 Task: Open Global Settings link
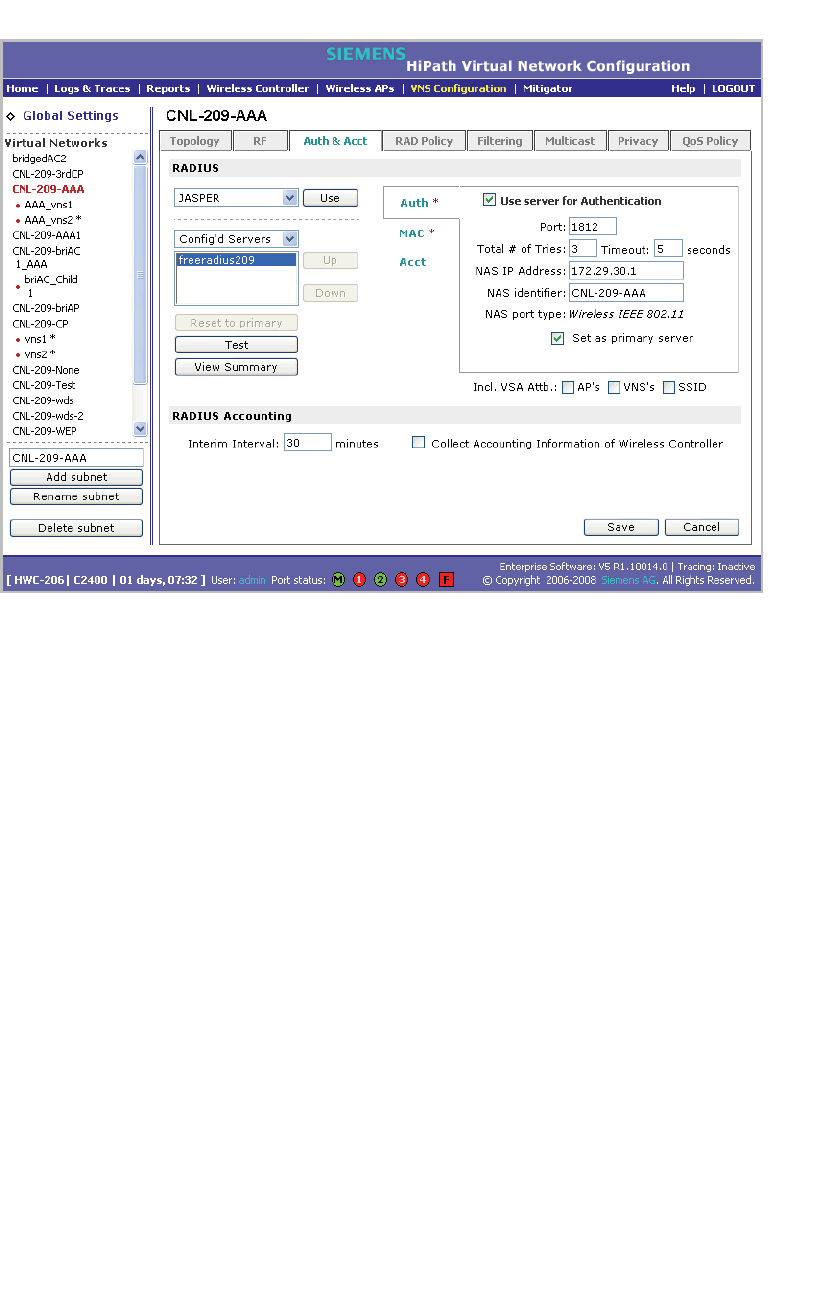click(71, 116)
